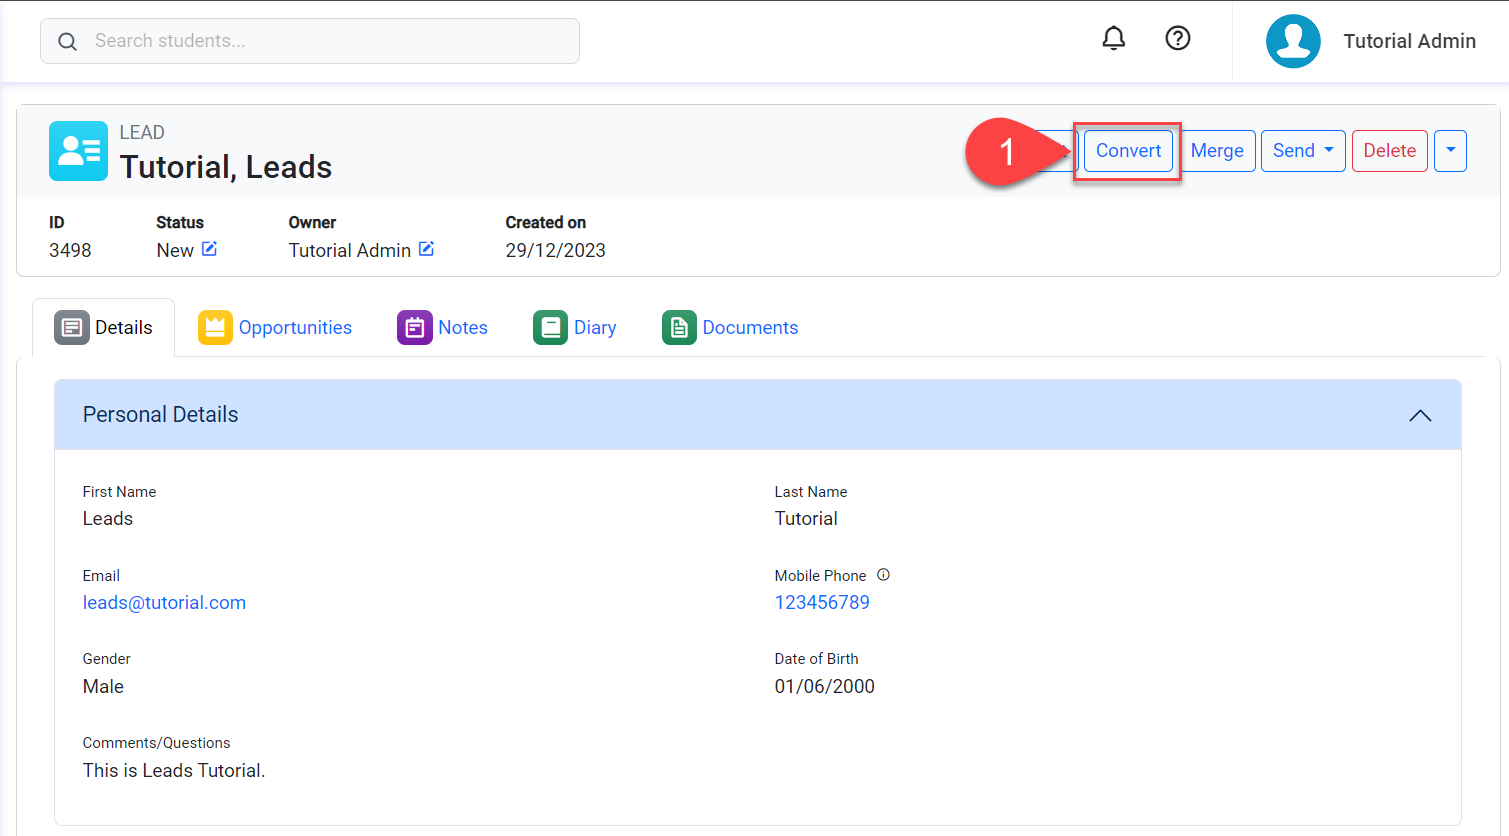Click the lead contact card icon
1509x836 pixels.
coord(78,151)
